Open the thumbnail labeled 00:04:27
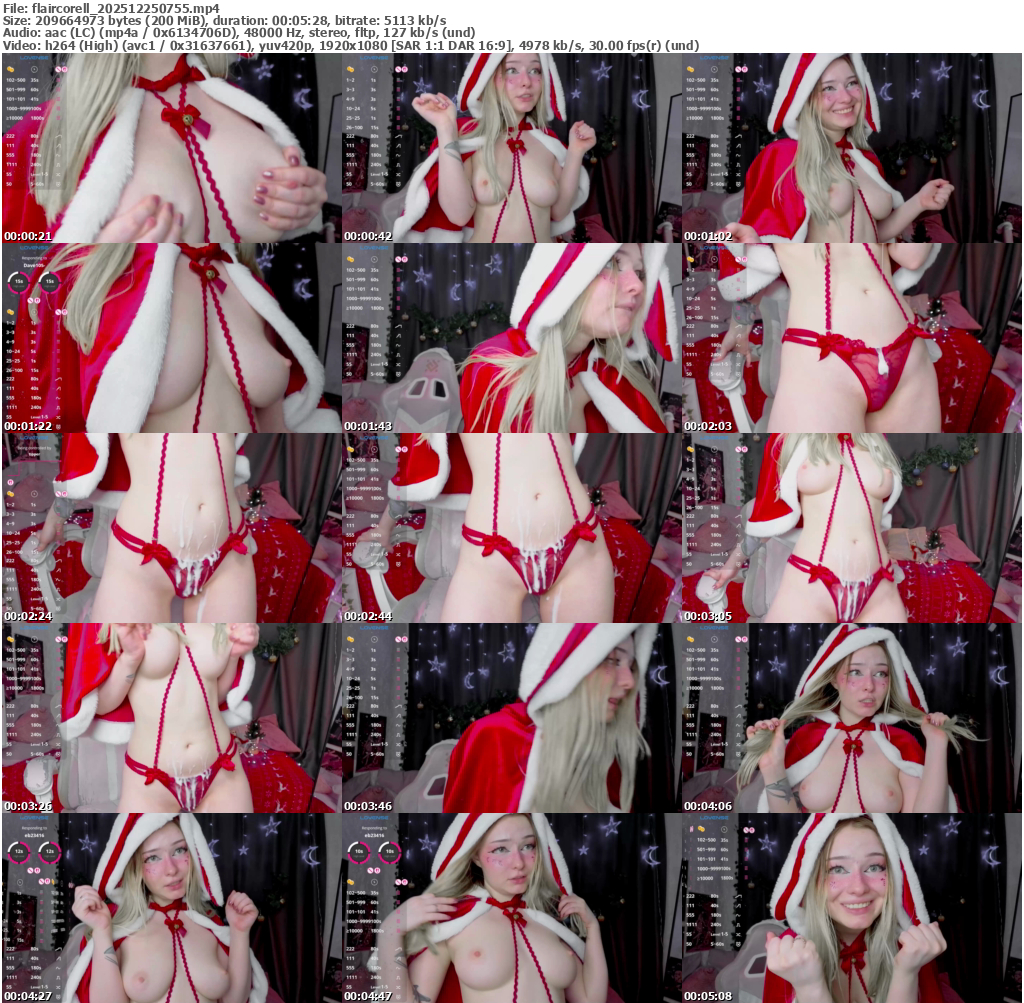The width and height of the screenshot is (1024, 1003). [171, 907]
